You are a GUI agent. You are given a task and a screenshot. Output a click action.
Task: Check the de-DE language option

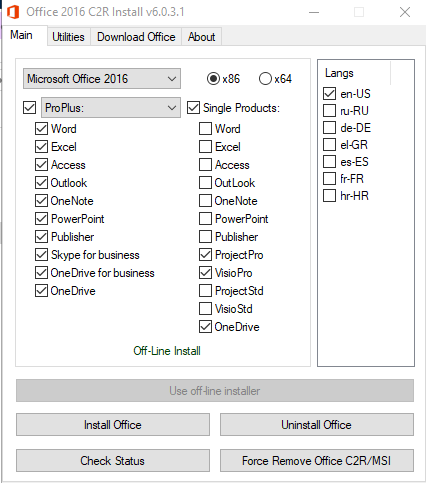(329, 128)
